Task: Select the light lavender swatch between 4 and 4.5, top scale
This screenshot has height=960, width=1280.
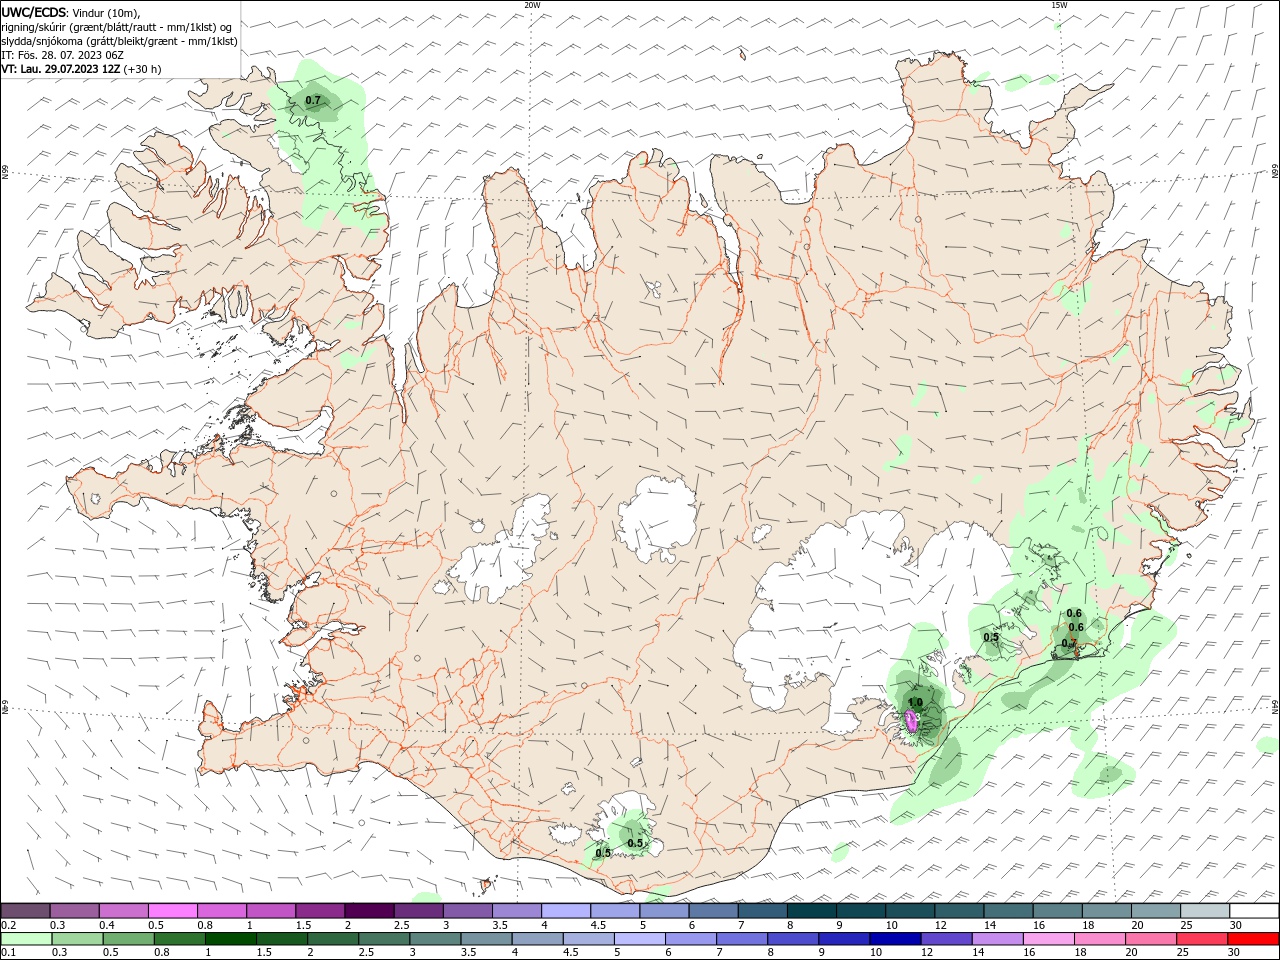Action: [566, 911]
